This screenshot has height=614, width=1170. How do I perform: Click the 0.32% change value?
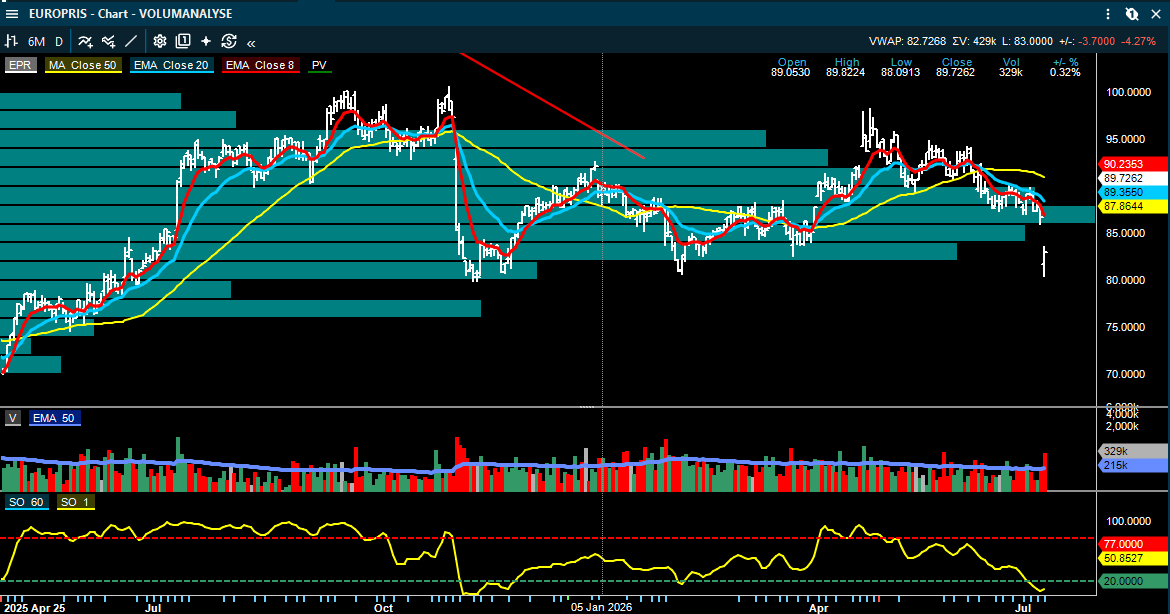click(x=1065, y=72)
